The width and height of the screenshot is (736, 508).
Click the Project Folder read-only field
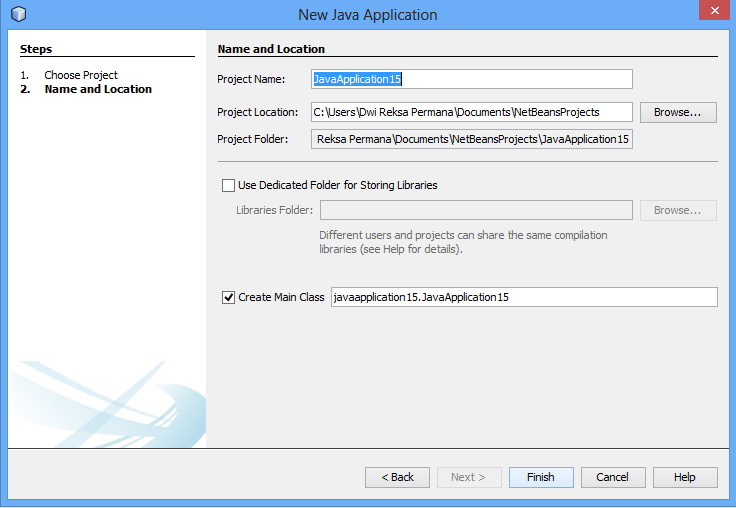pyautogui.click(x=472, y=139)
